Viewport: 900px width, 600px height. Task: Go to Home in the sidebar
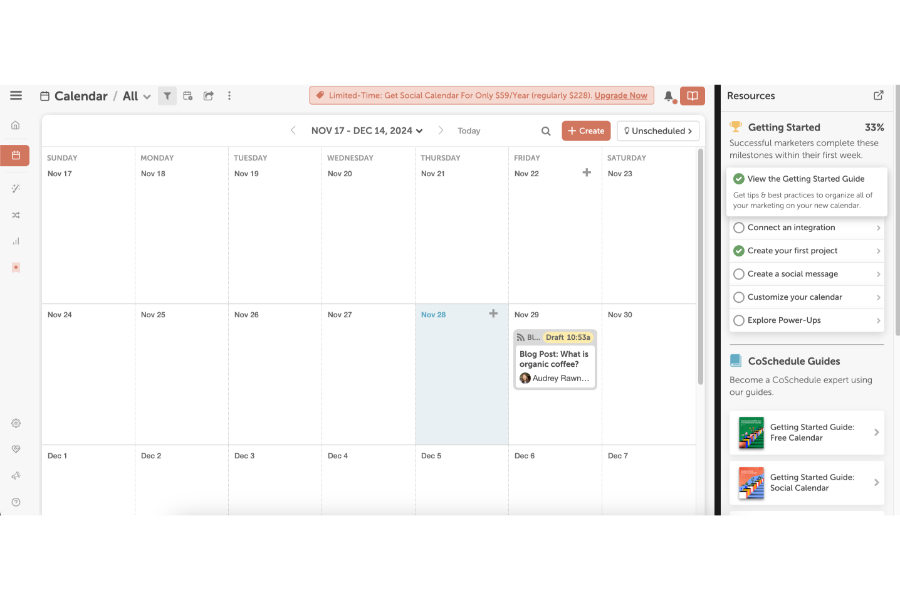[15, 125]
